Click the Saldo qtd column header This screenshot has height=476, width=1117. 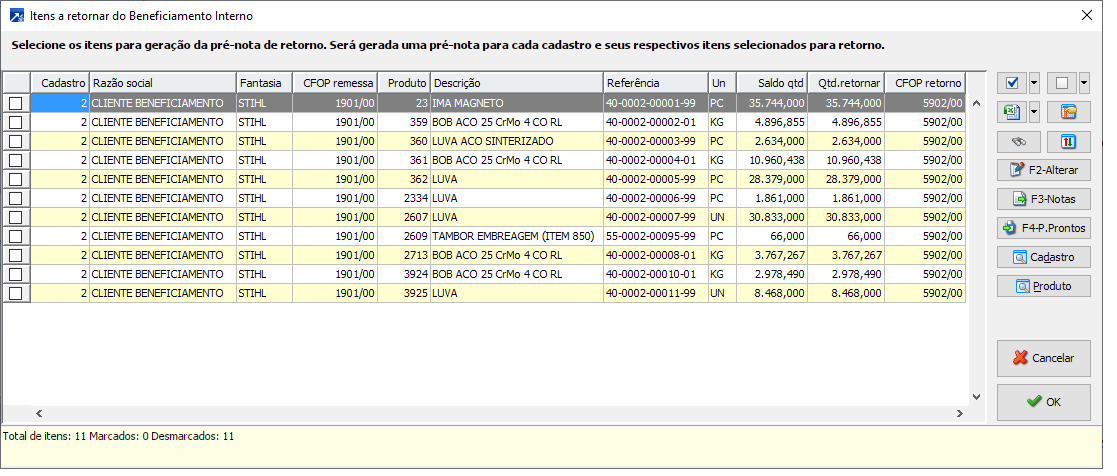click(771, 83)
